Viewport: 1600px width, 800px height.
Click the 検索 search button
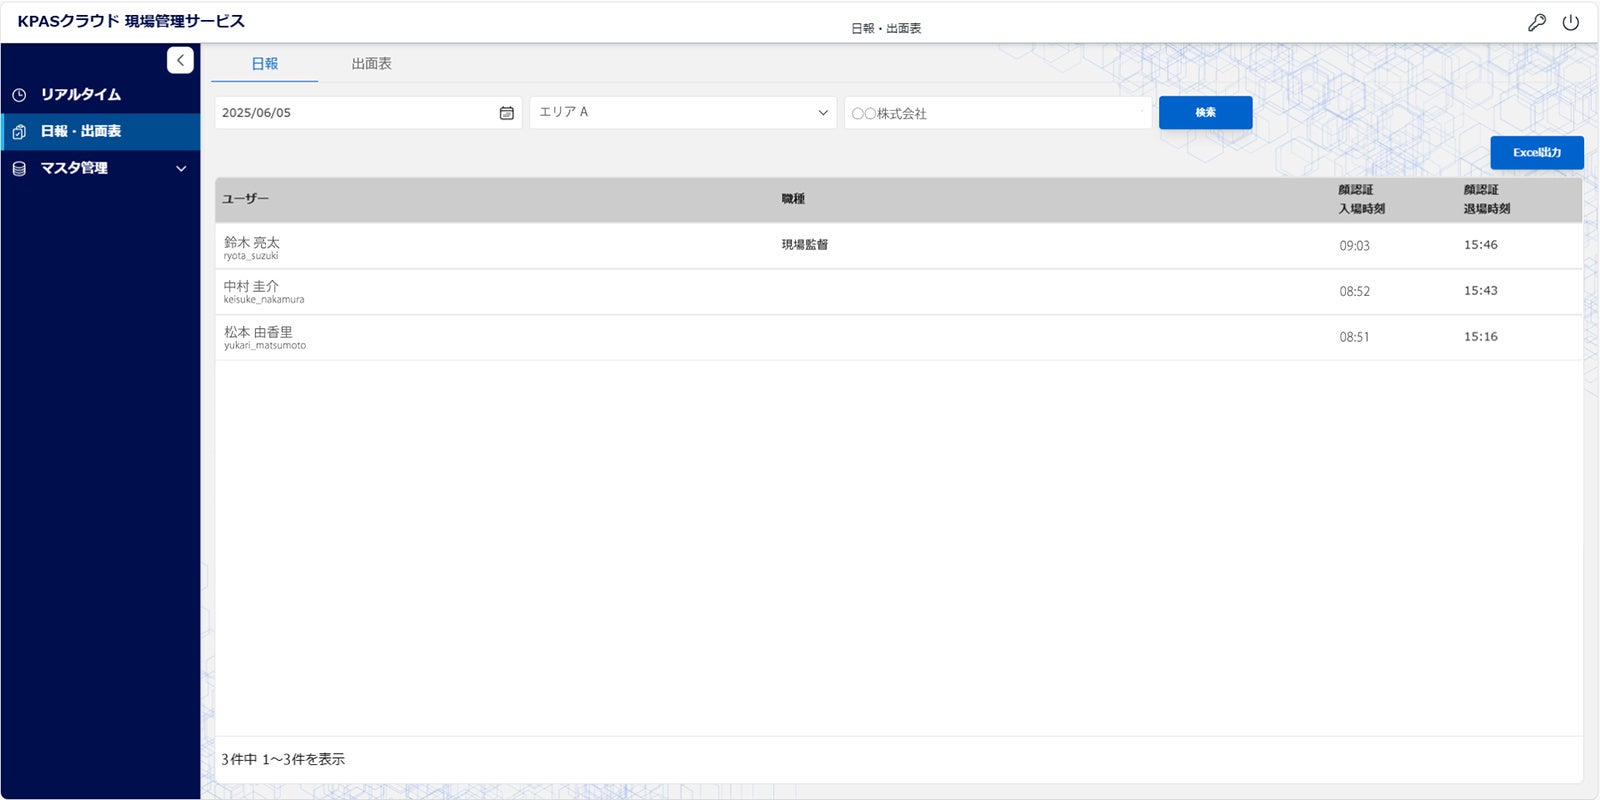click(1205, 113)
